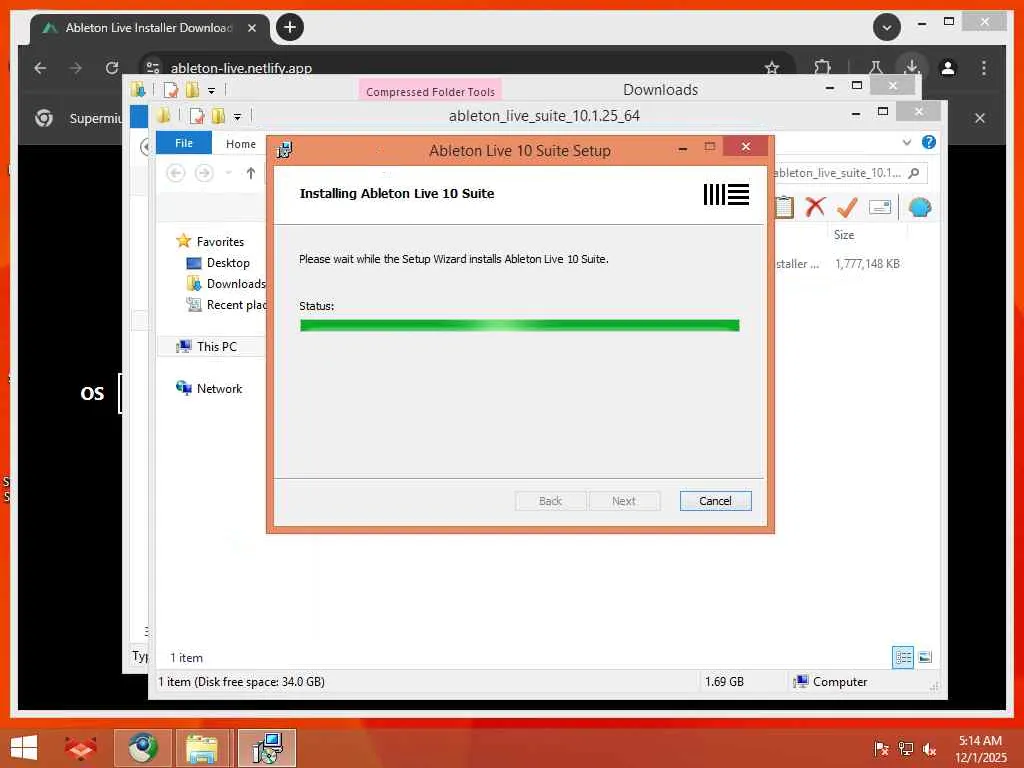Open a new Chrome tab
The height and width of the screenshot is (768, 1024).
pos(290,27)
